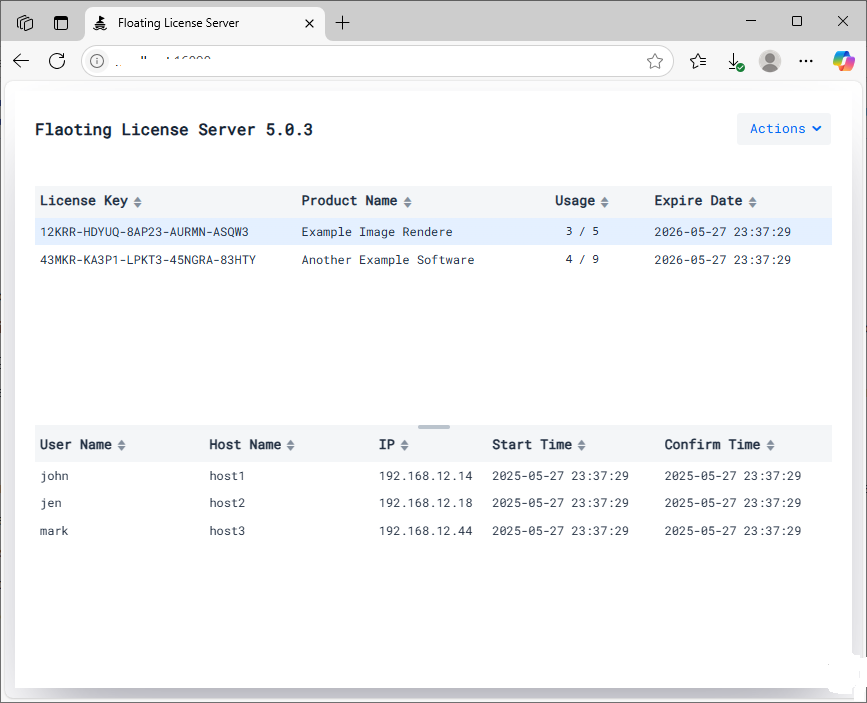Click the Confirm Time column header
867x703 pixels.
[712, 445]
